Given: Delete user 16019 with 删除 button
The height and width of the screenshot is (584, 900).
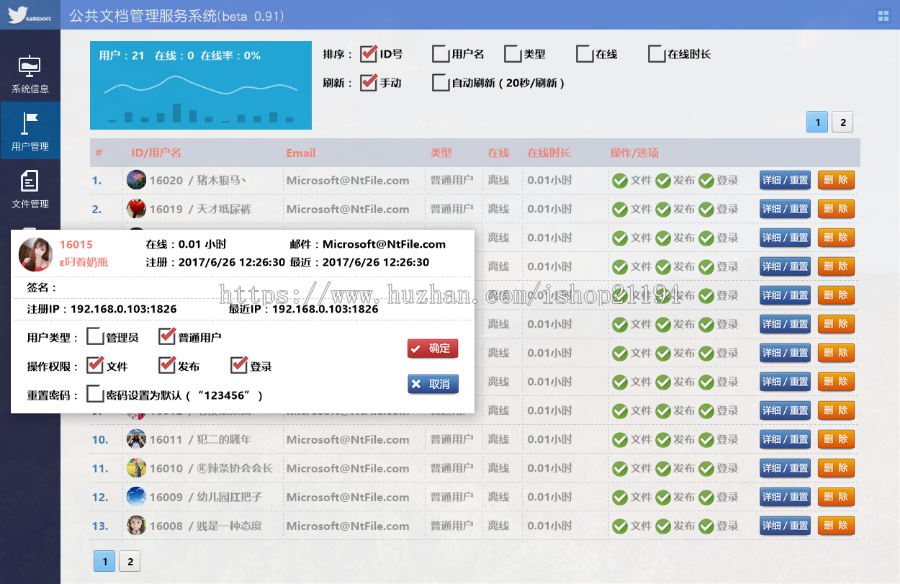Looking at the screenshot, I should pos(836,208).
